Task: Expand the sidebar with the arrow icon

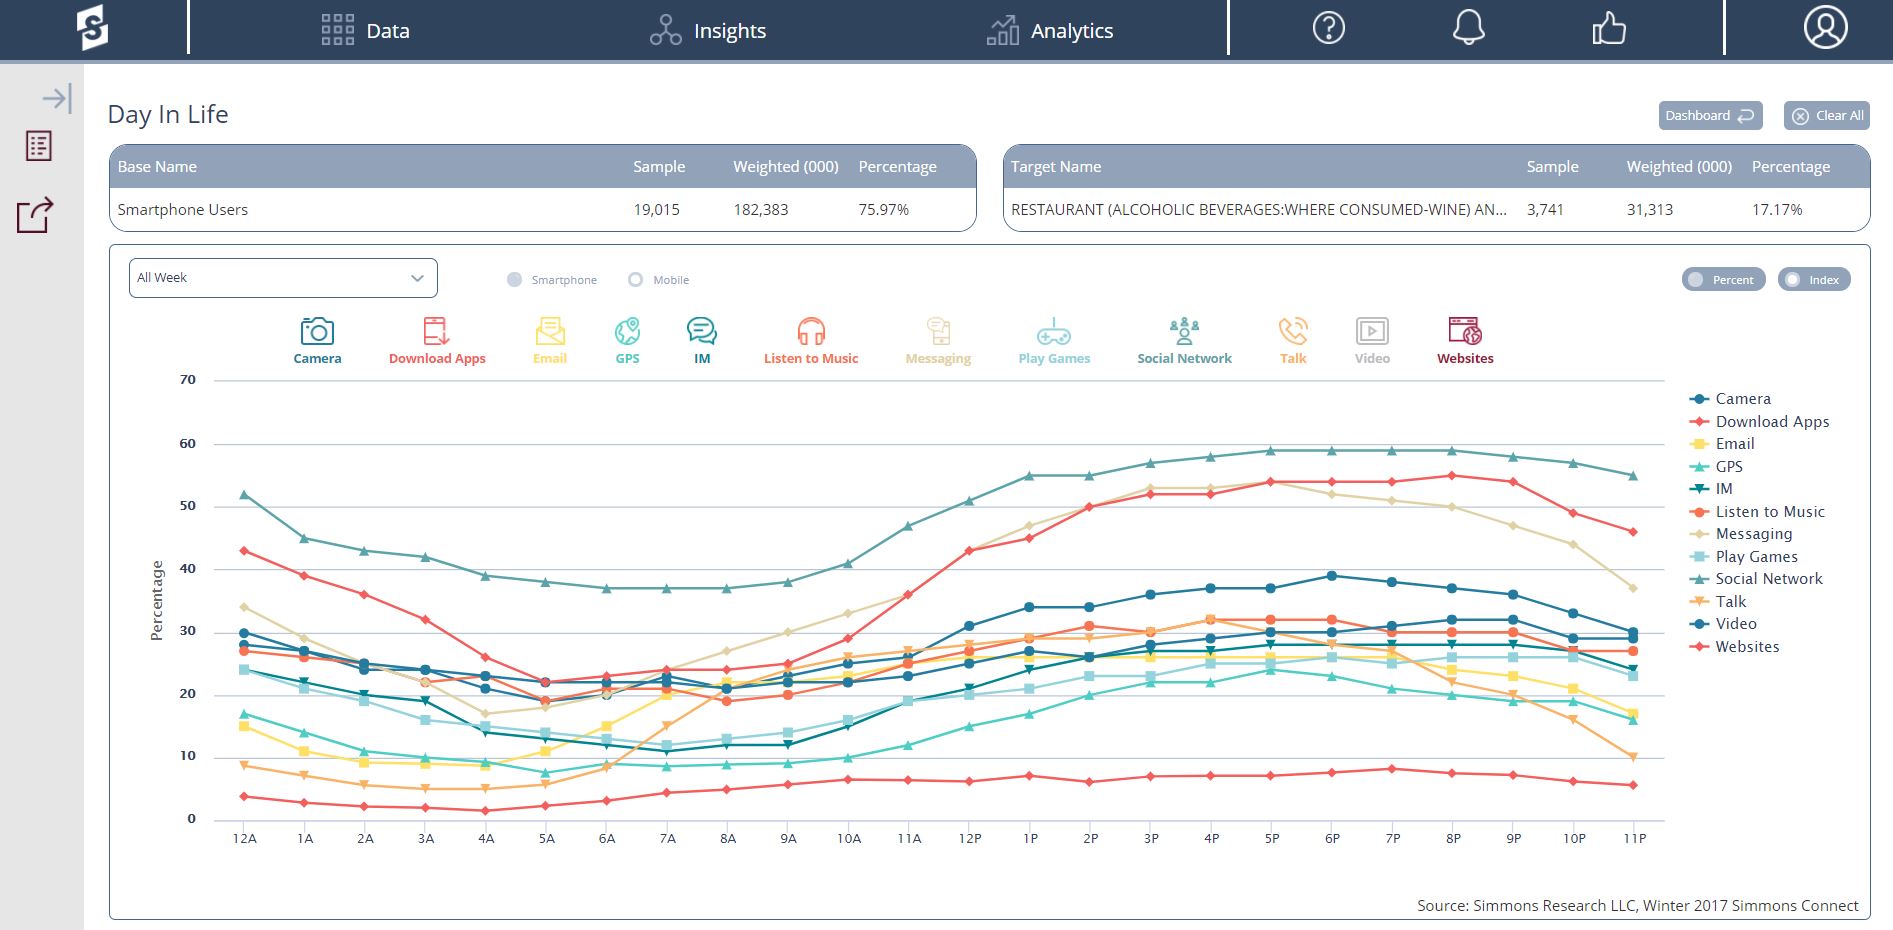Action: 57,98
